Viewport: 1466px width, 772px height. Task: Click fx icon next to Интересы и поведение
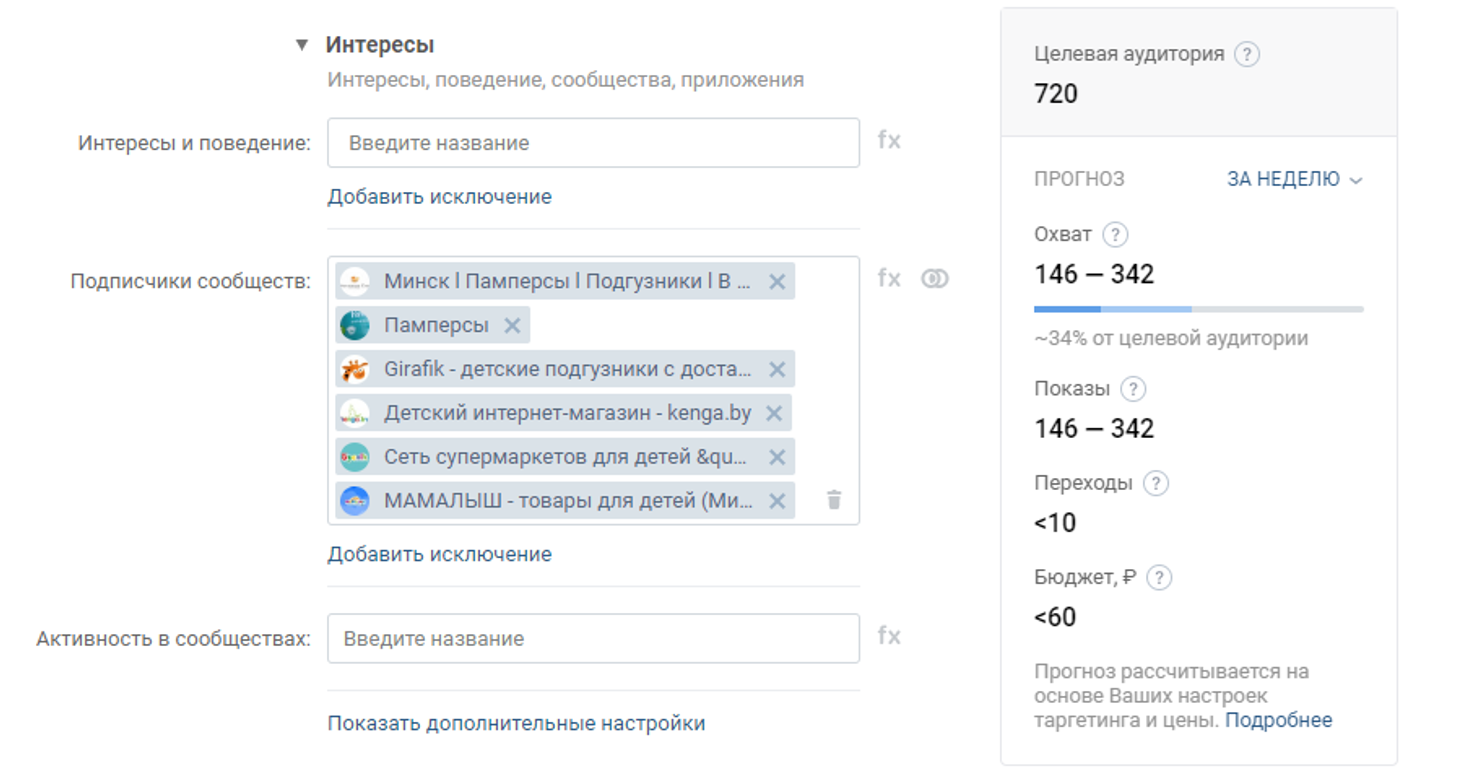889,141
